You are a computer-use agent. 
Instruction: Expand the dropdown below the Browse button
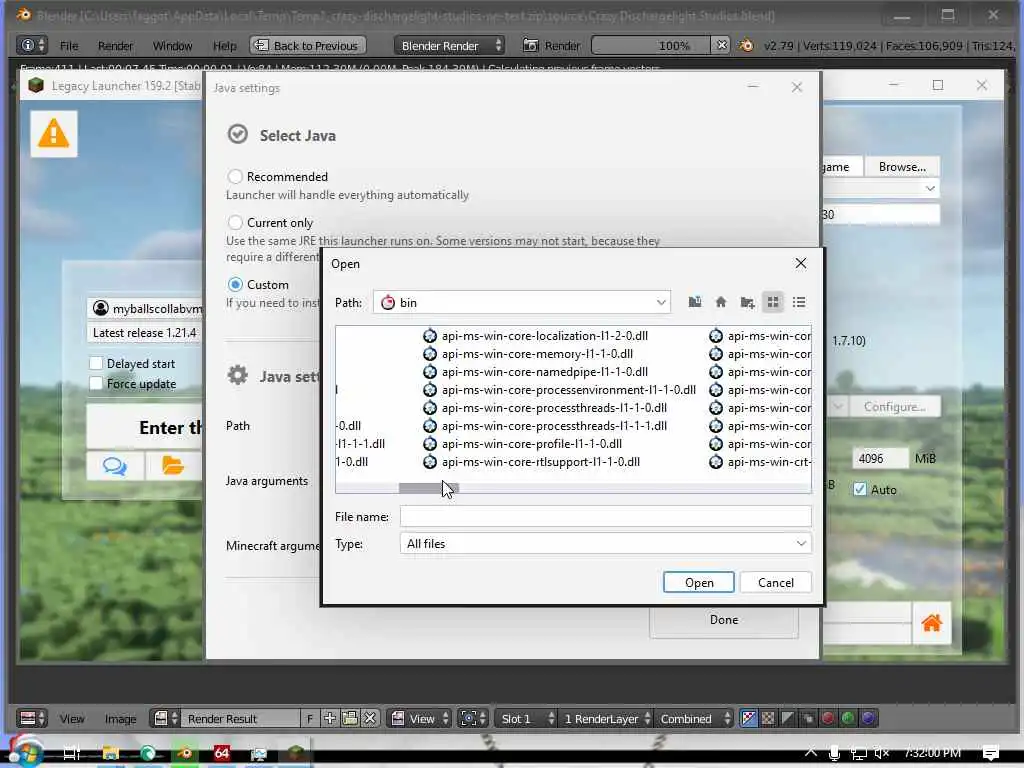point(930,189)
